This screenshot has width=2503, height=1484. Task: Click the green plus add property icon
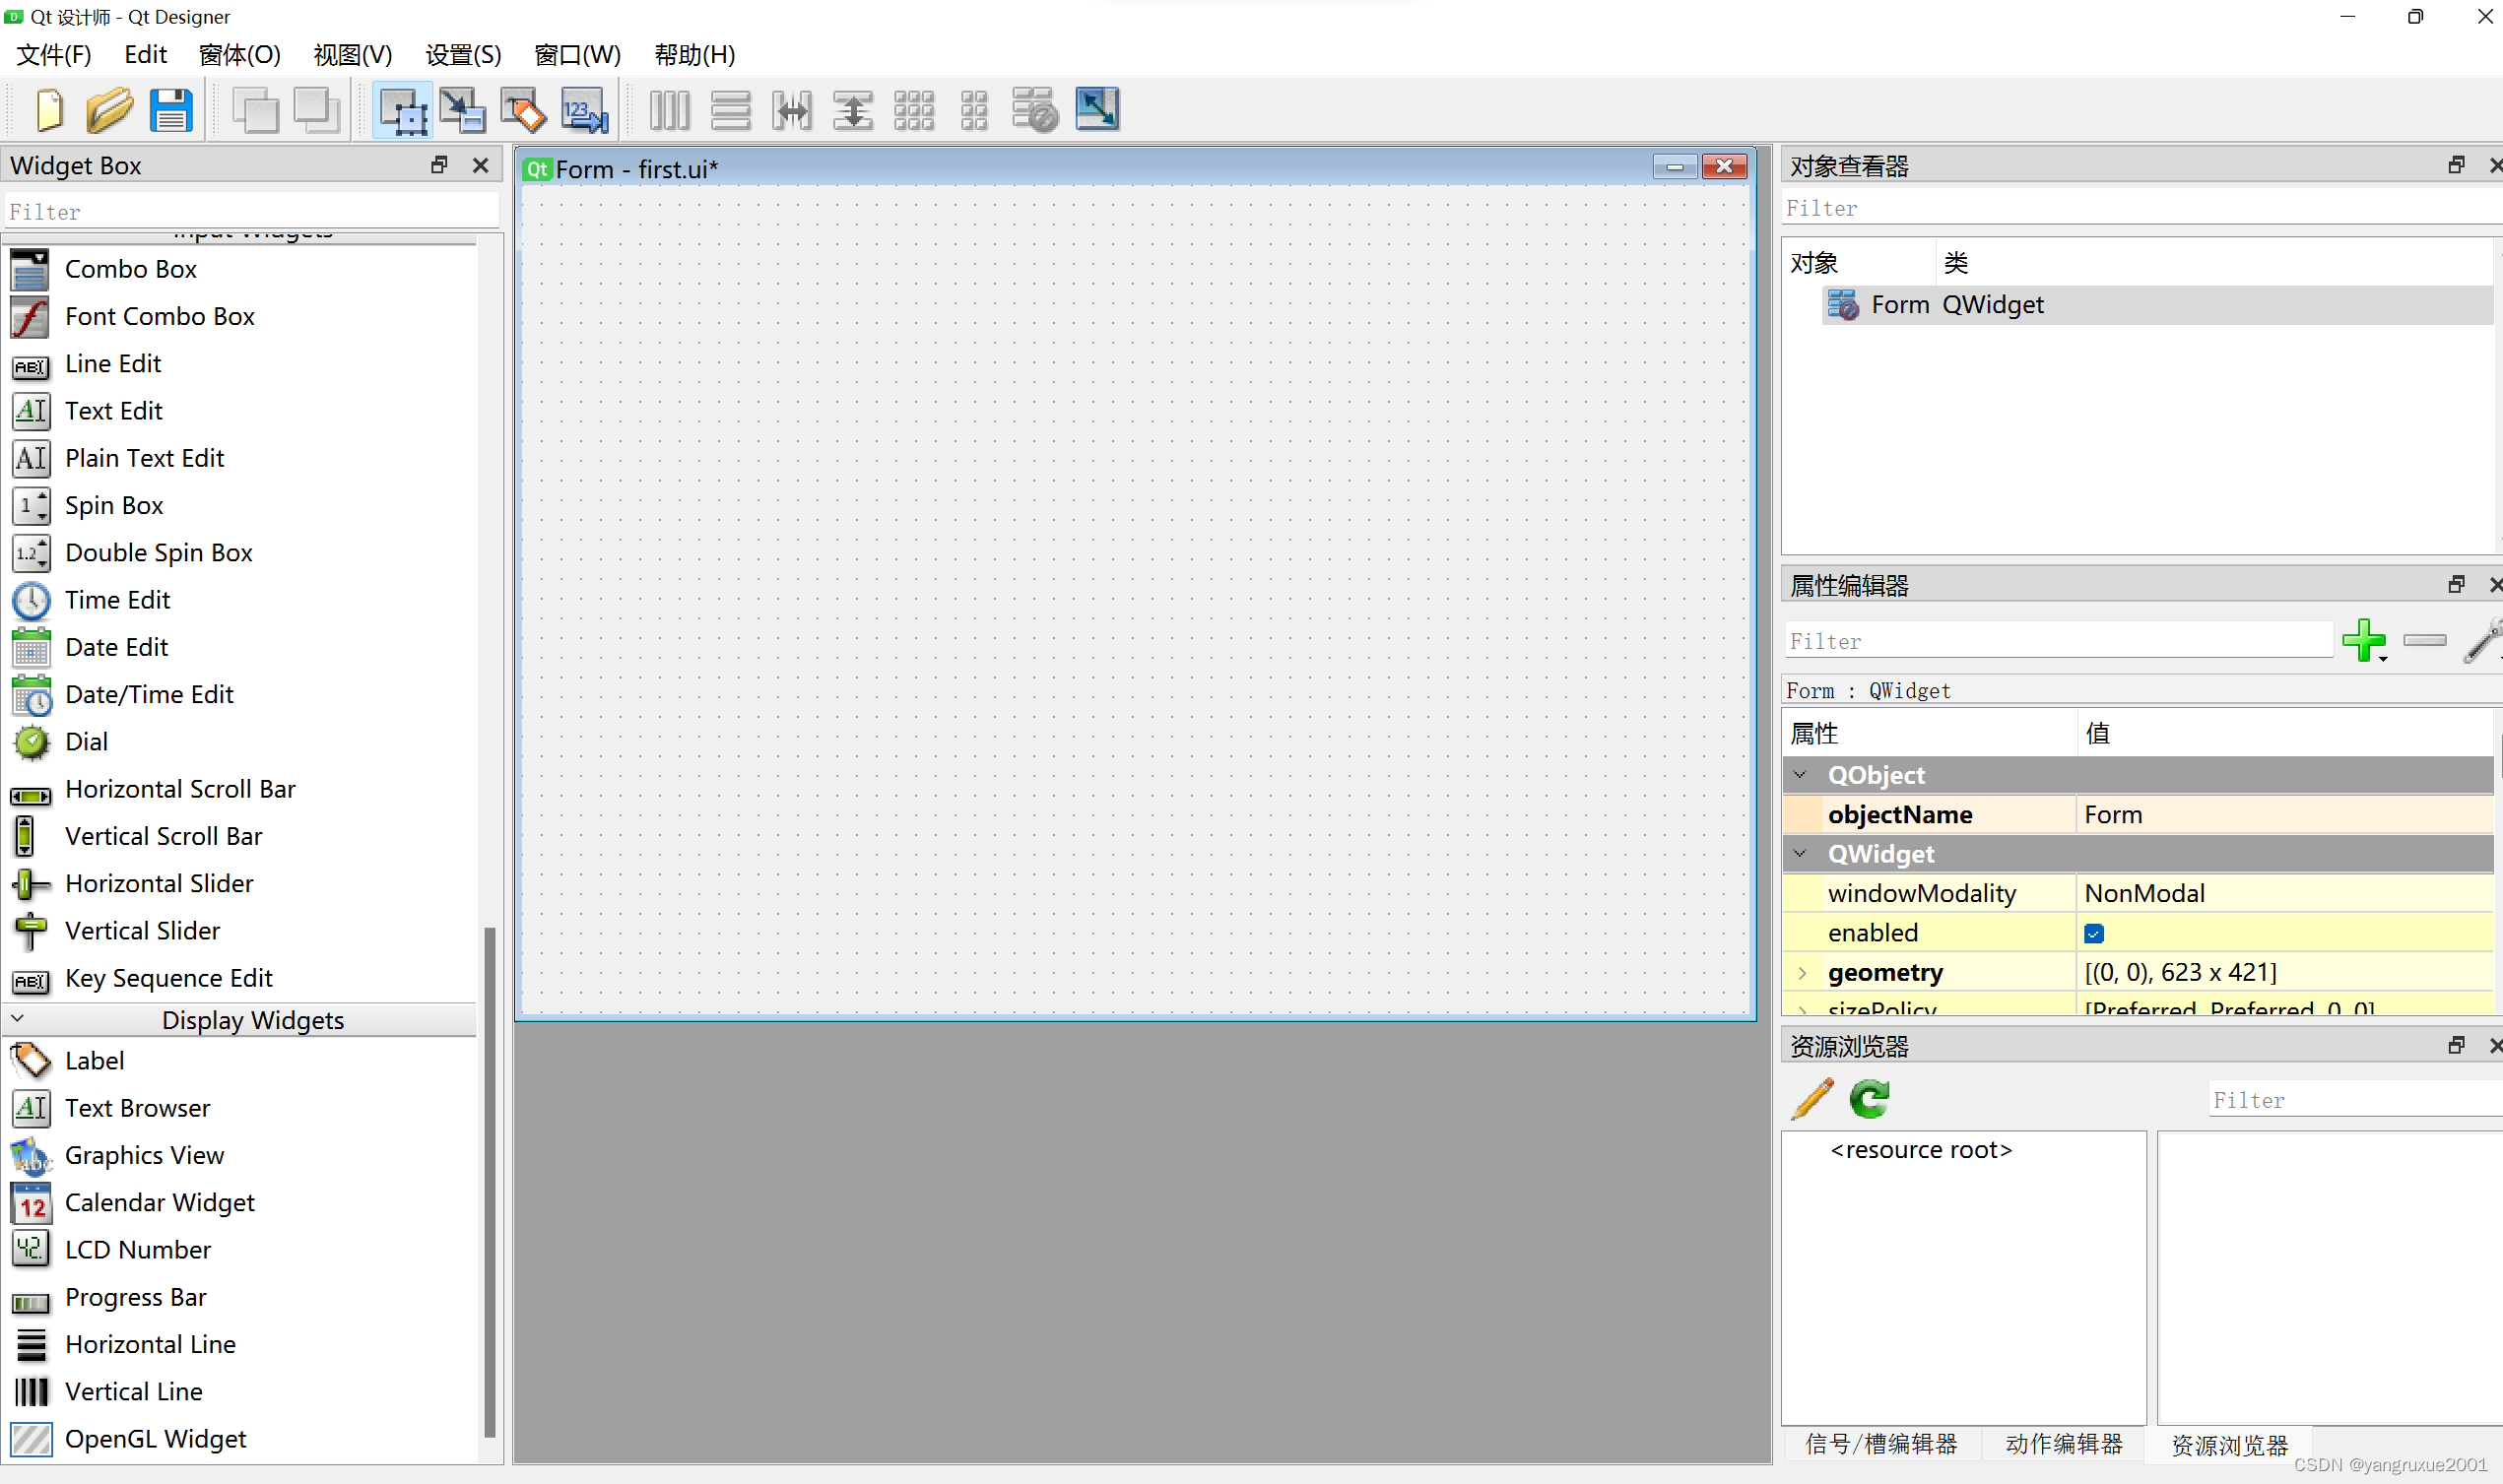[x=2363, y=640]
